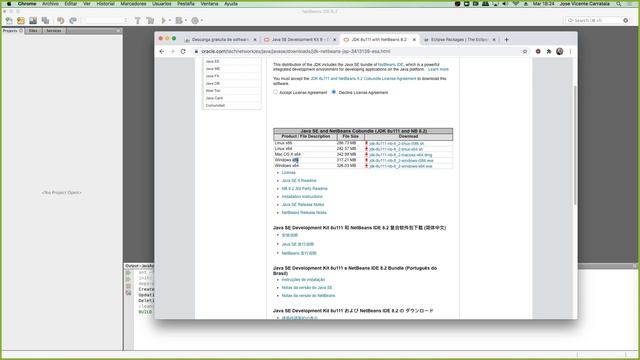Reload the Oracle page in Chrome
Image resolution: width=640 pixels, height=360 pixels.
pyautogui.click(x=183, y=51)
